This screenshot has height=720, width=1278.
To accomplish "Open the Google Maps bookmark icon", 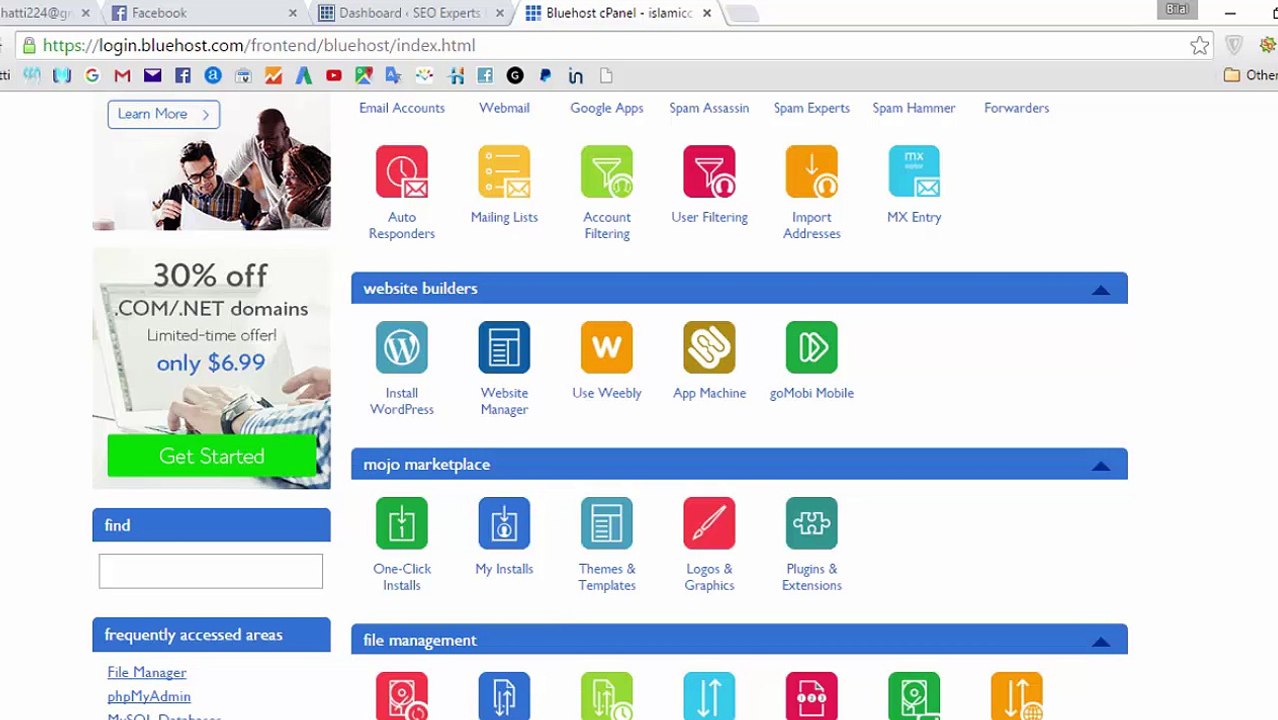I will [x=364, y=75].
